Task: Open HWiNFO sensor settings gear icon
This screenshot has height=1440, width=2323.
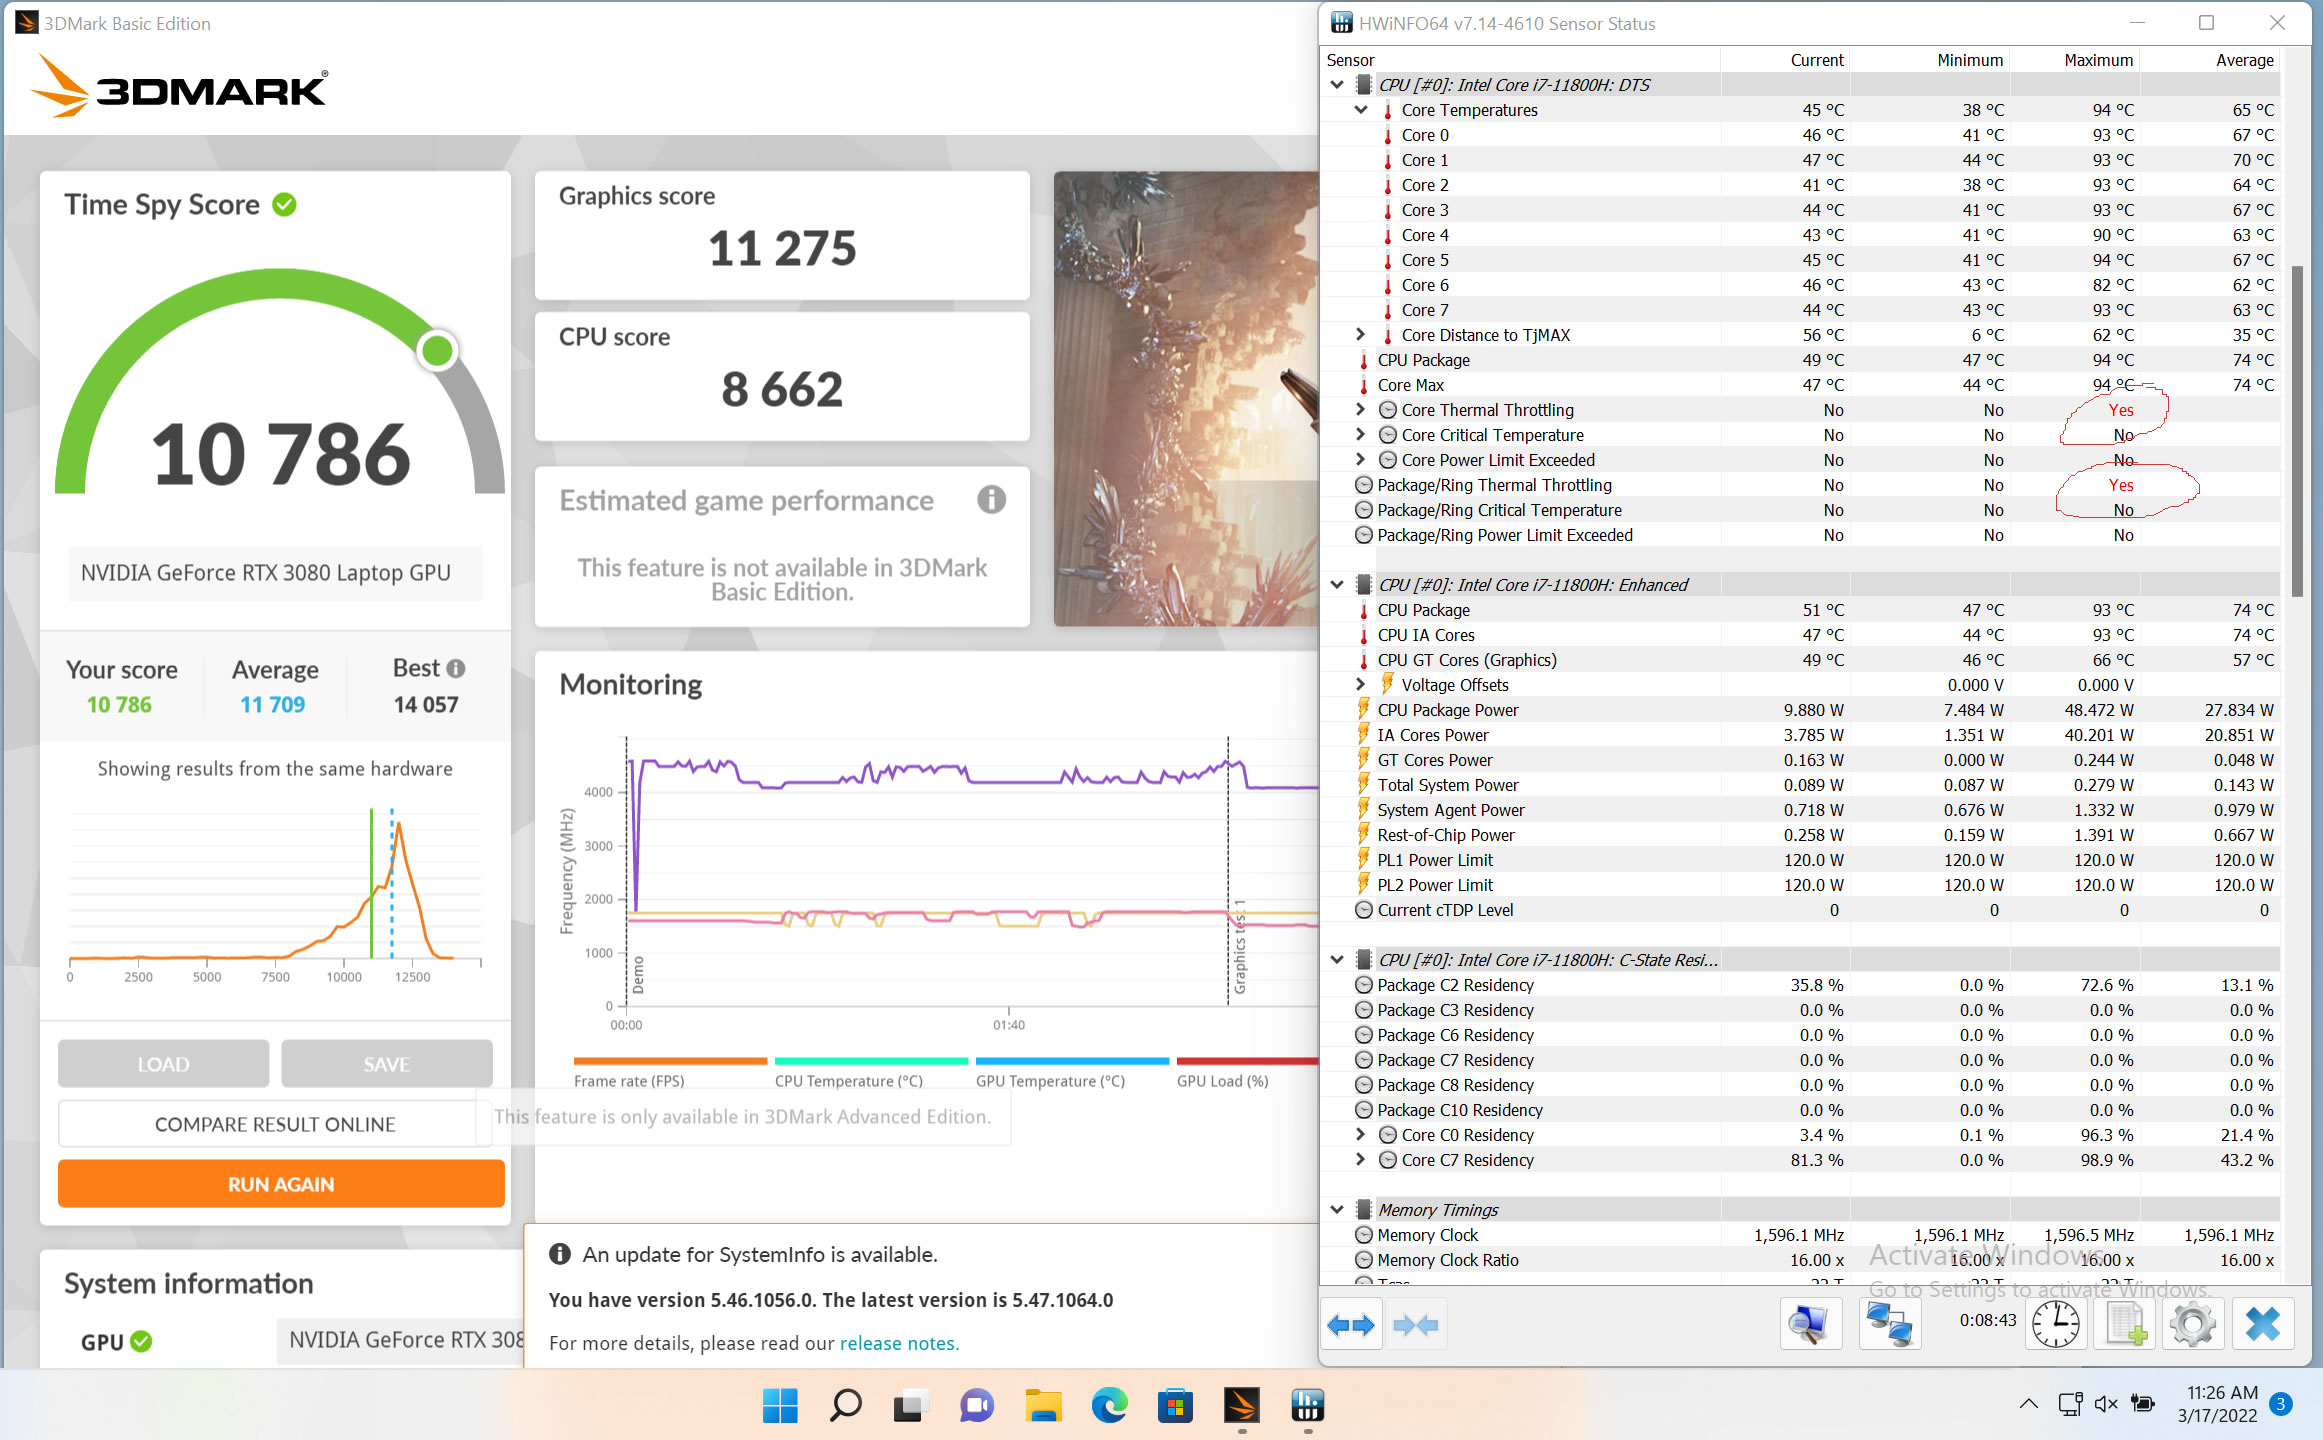Action: [x=2192, y=1325]
